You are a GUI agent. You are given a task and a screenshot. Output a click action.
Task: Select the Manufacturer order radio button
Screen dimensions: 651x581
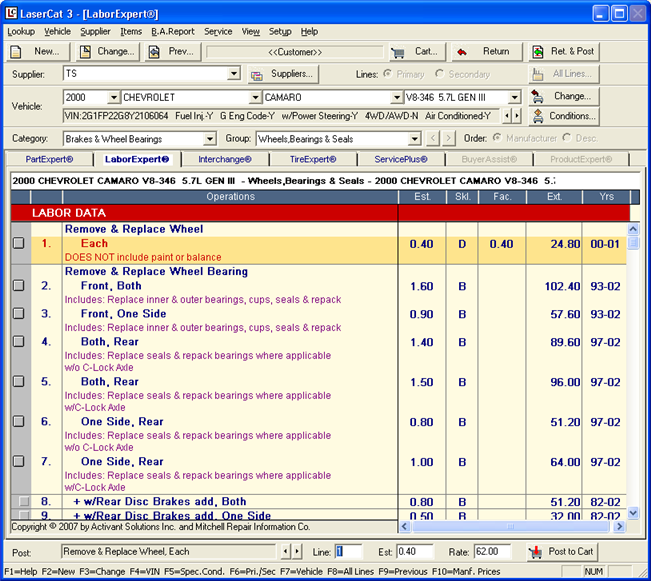tap(498, 138)
